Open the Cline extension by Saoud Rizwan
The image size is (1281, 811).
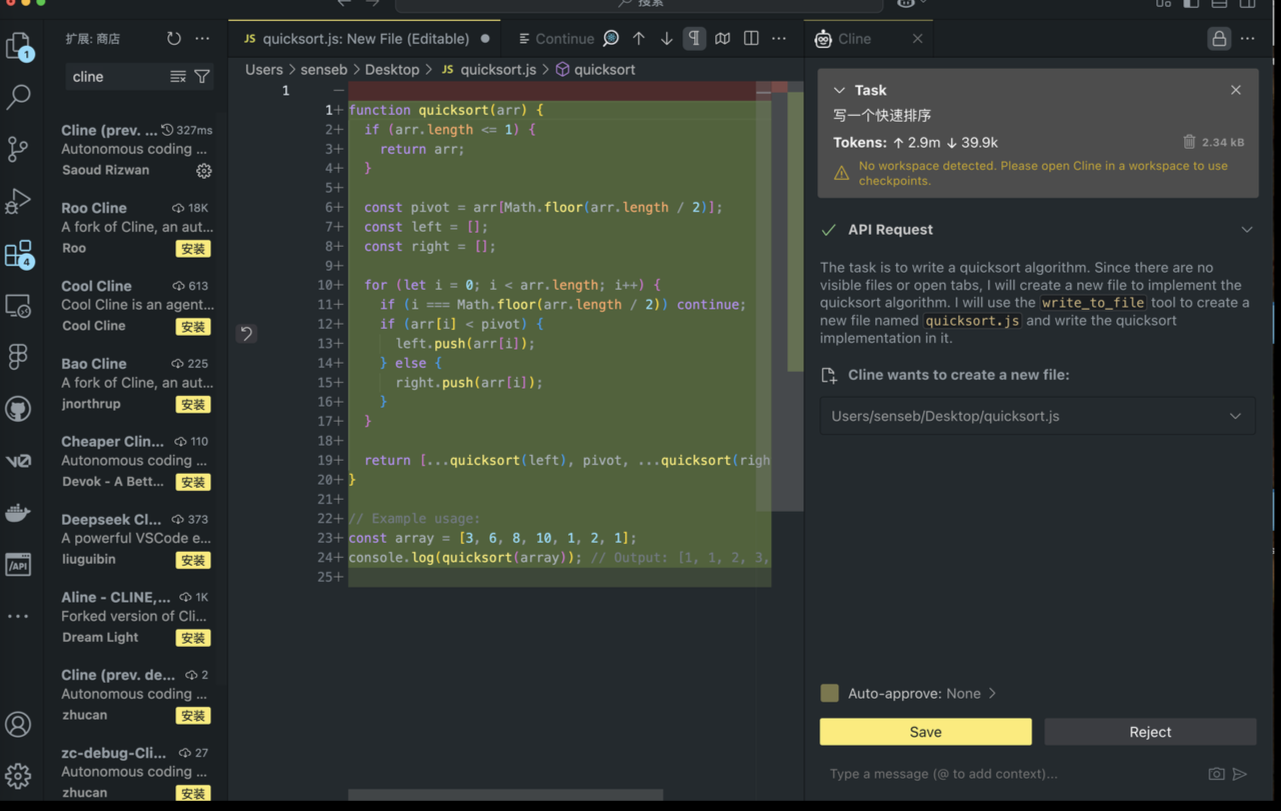point(136,150)
